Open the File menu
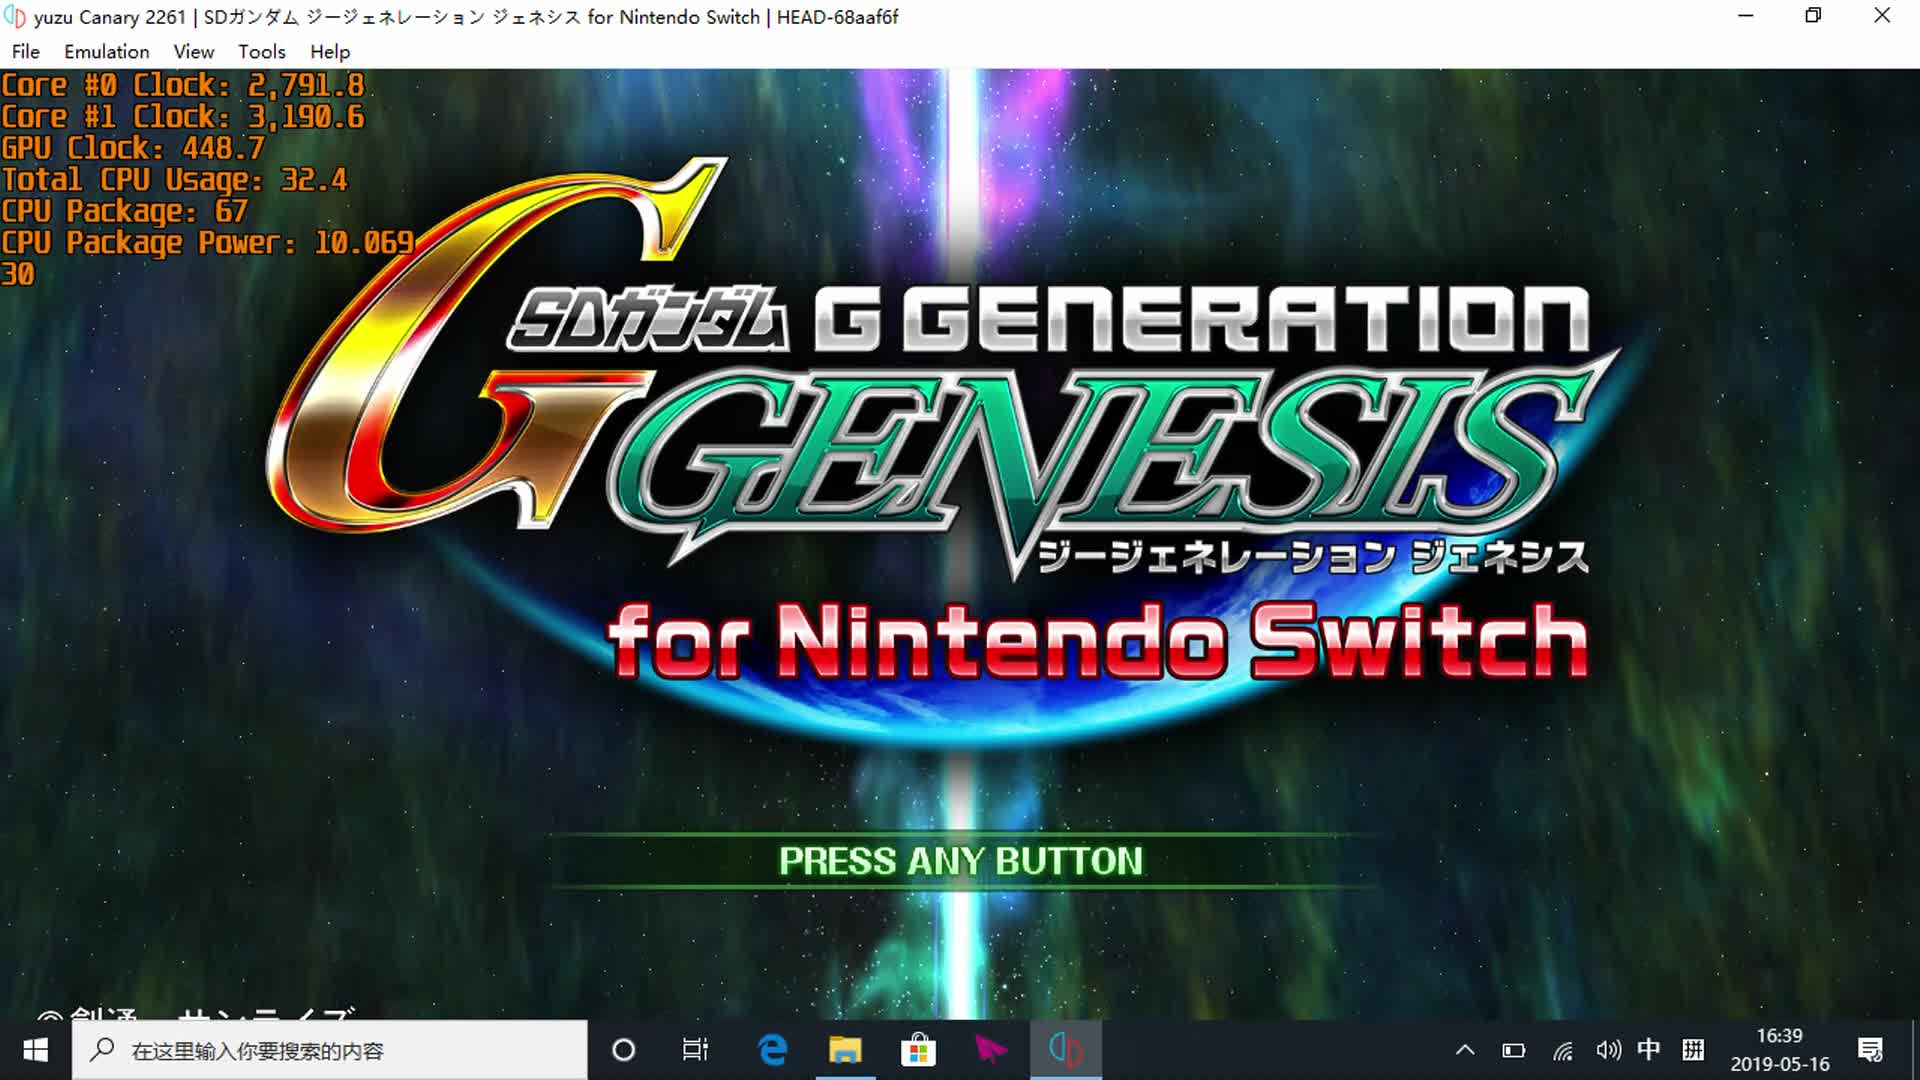Viewport: 1920px width, 1080px height. (26, 52)
